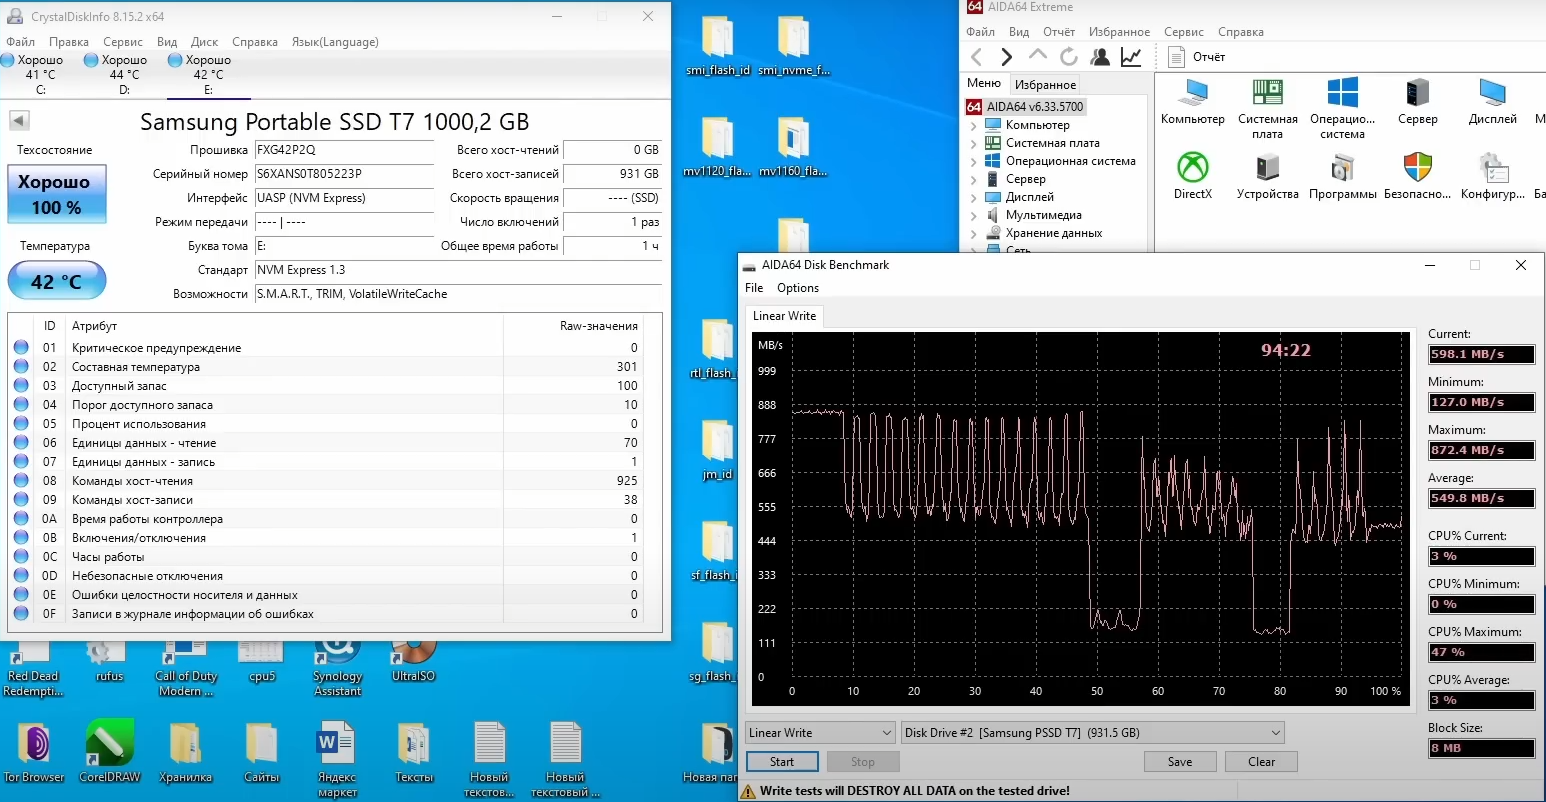Select Linear Write tab in benchmark
This screenshot has width=1546, height=802.
pos(784,316)
